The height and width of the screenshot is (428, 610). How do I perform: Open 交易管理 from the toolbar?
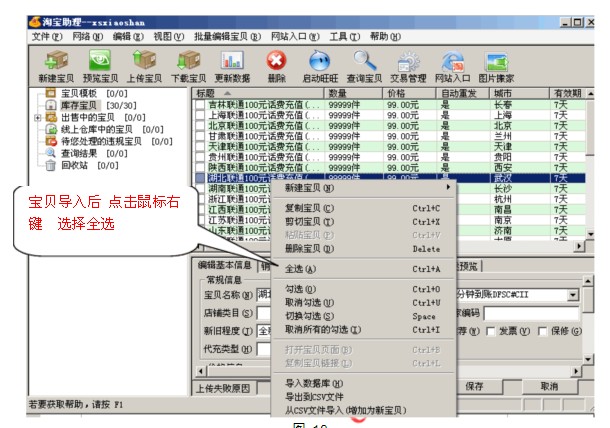click(x=408, y=61)
